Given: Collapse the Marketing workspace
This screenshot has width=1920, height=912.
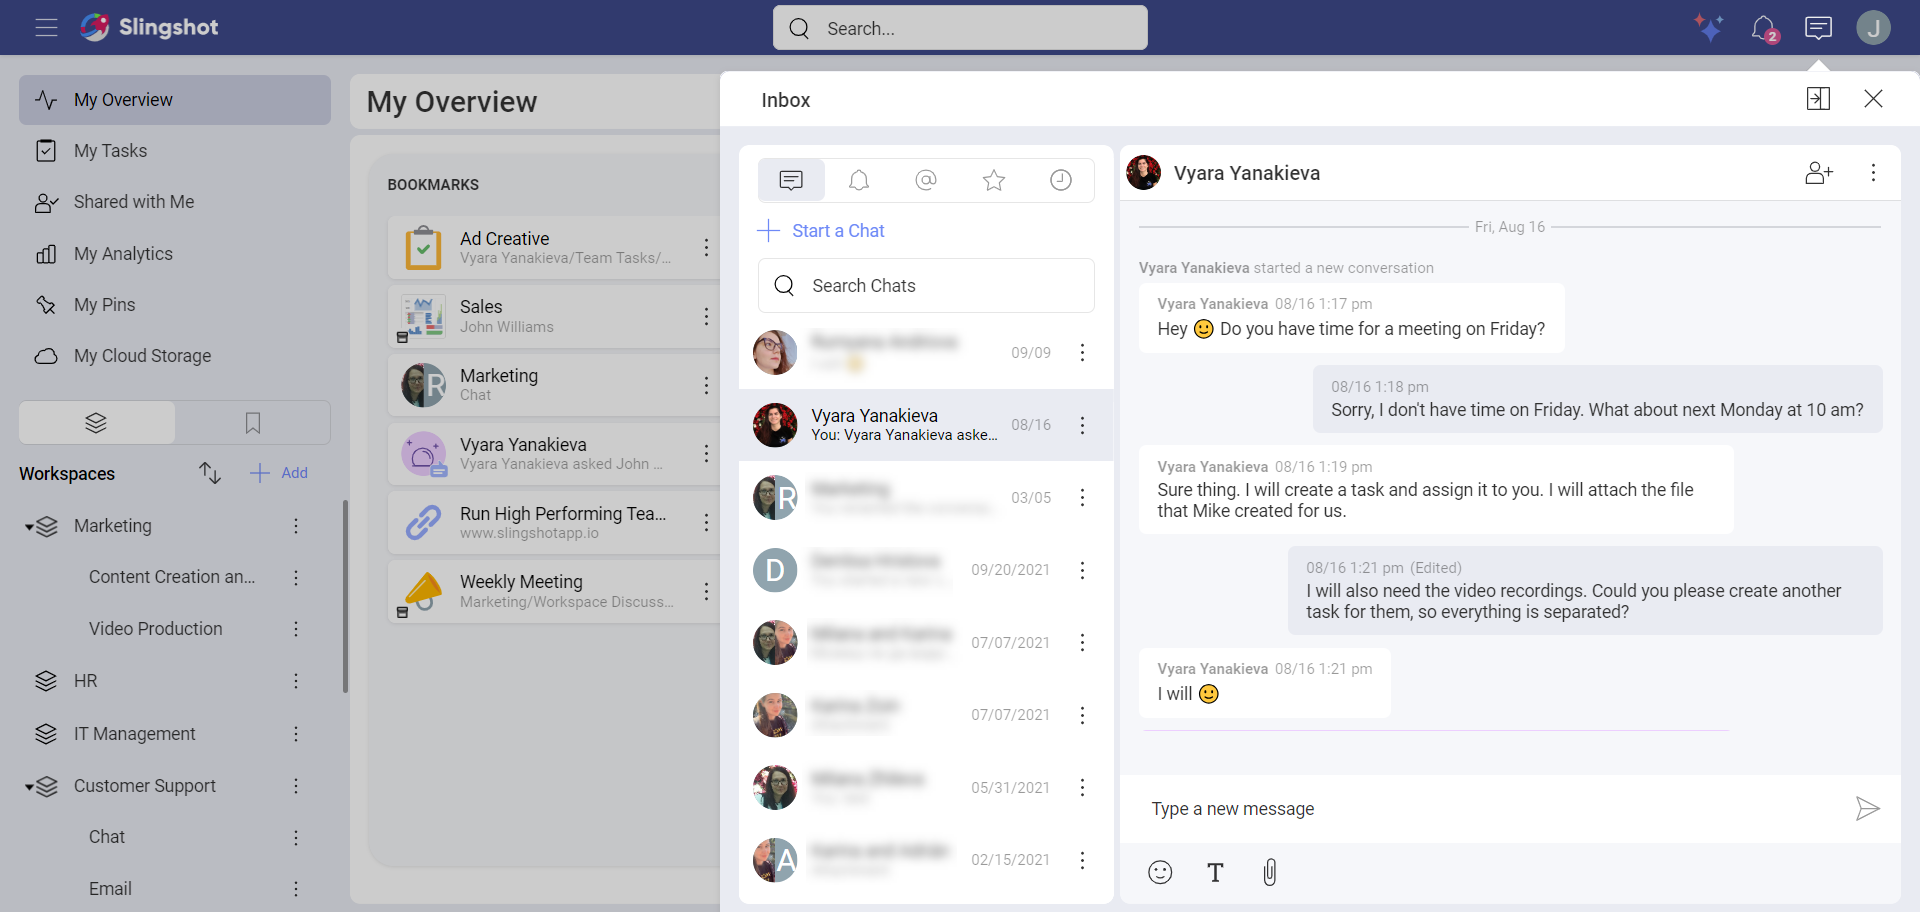Looking at the screenshot, I should pos(29,526).
